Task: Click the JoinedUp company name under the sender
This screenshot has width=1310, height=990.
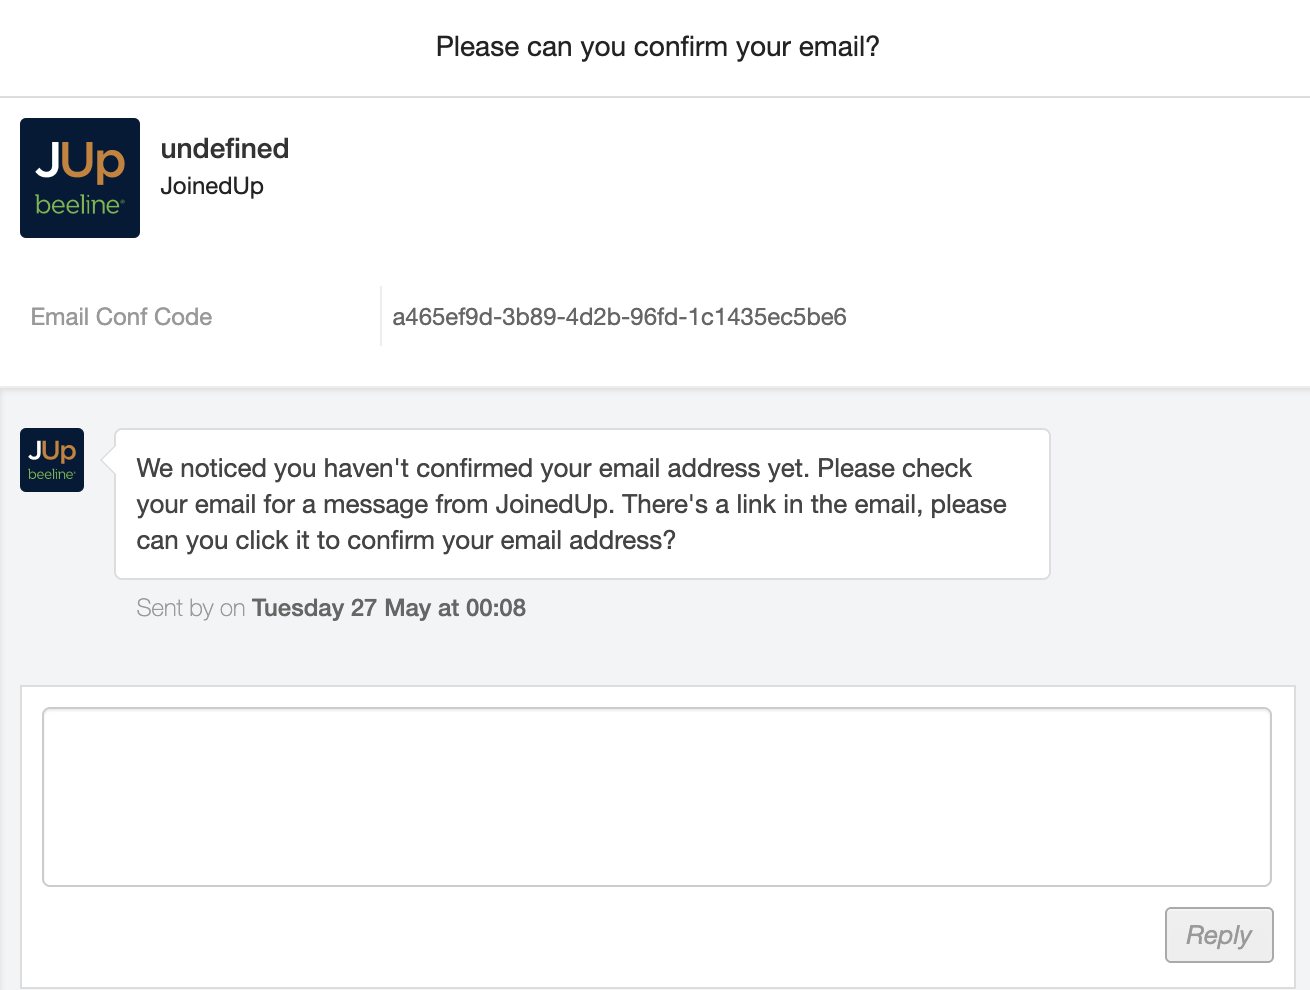Action: tap(212, 186)
